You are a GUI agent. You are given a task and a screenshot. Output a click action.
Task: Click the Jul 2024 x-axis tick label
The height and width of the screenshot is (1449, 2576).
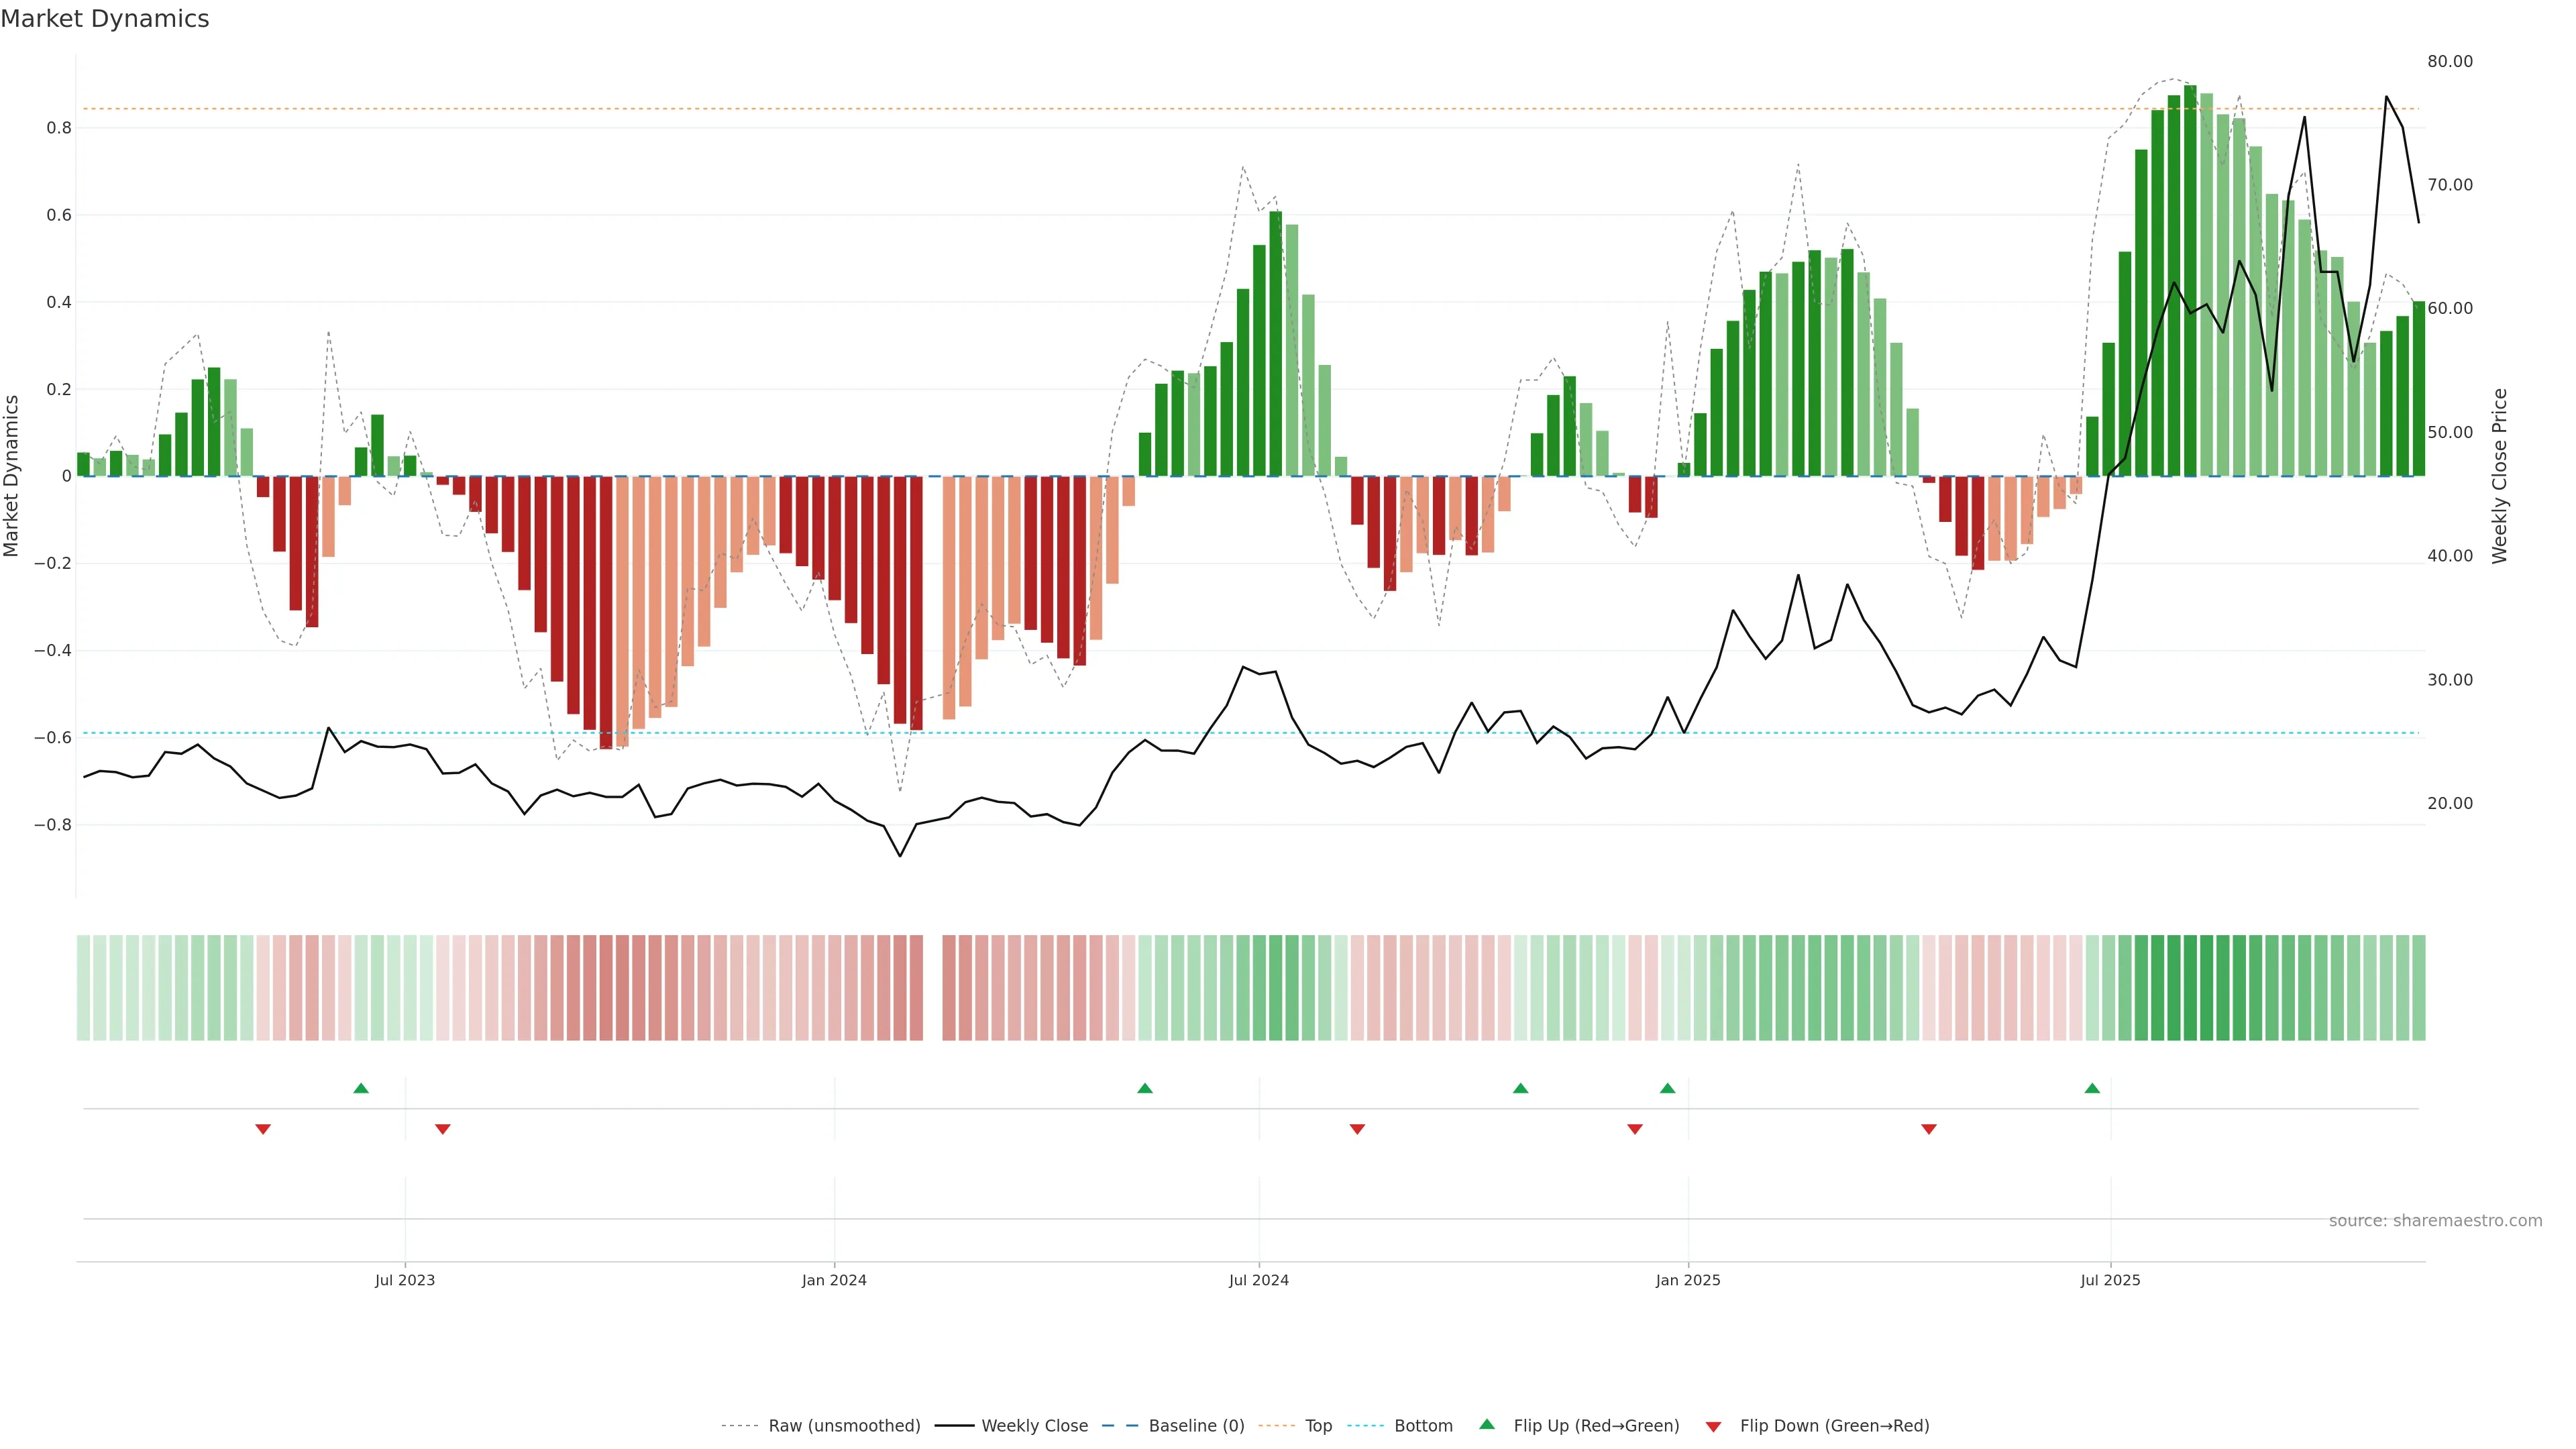[1258, 1280]
